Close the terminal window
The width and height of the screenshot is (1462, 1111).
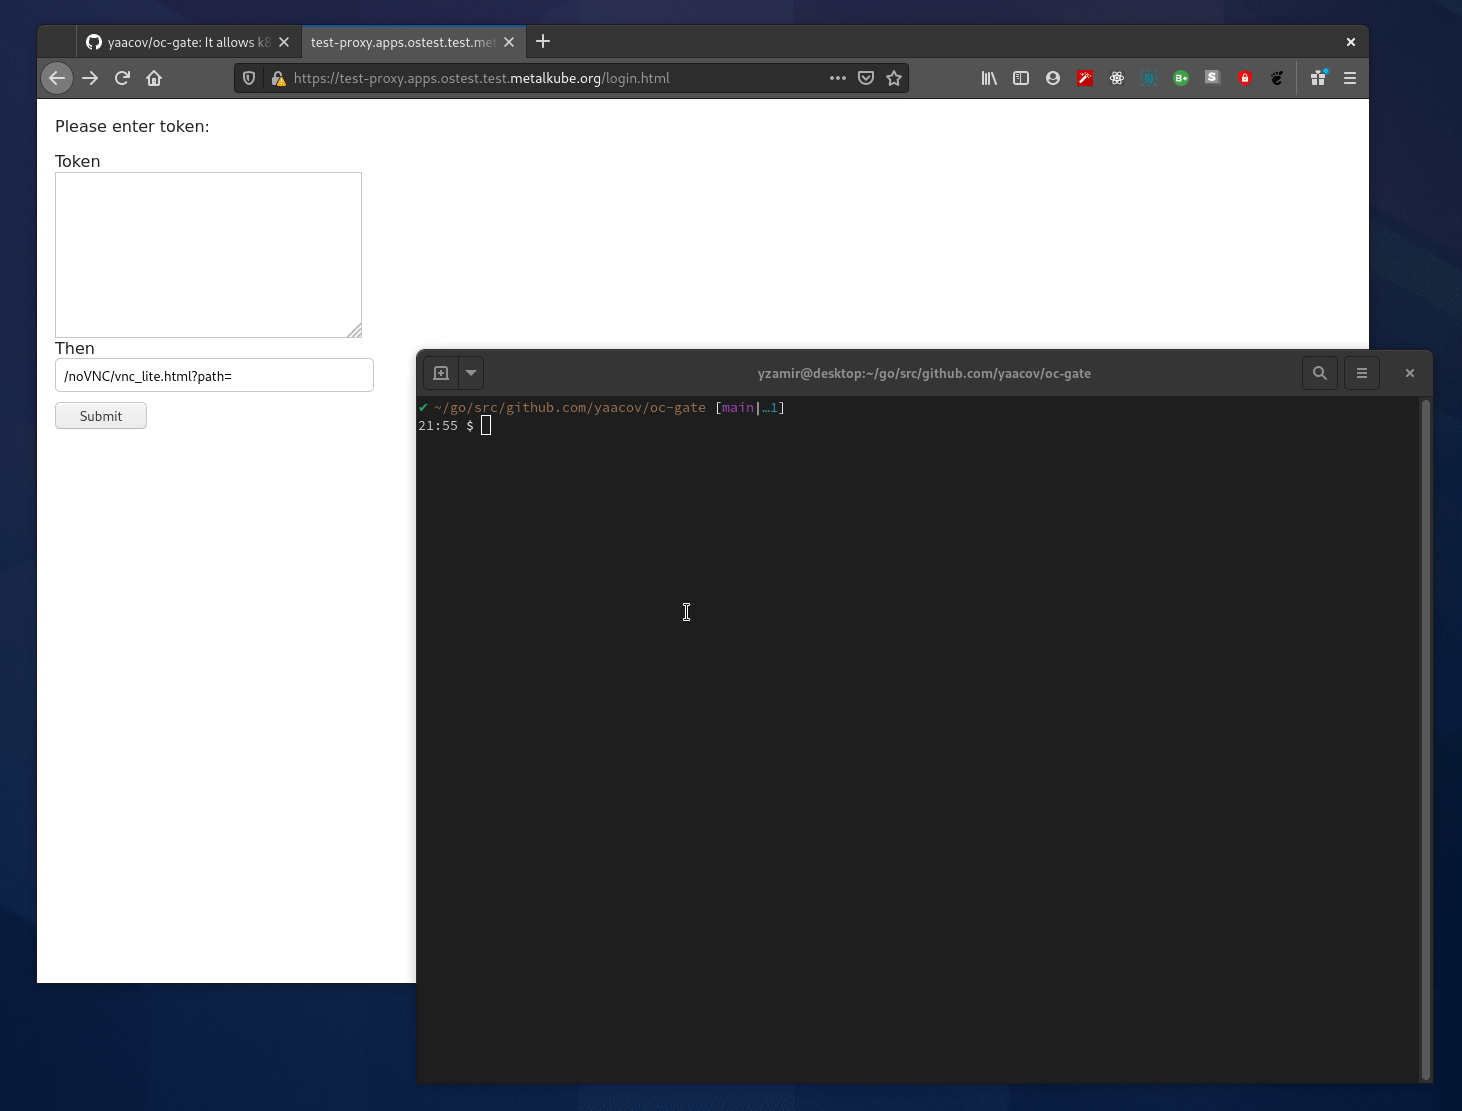(1410, 373)
